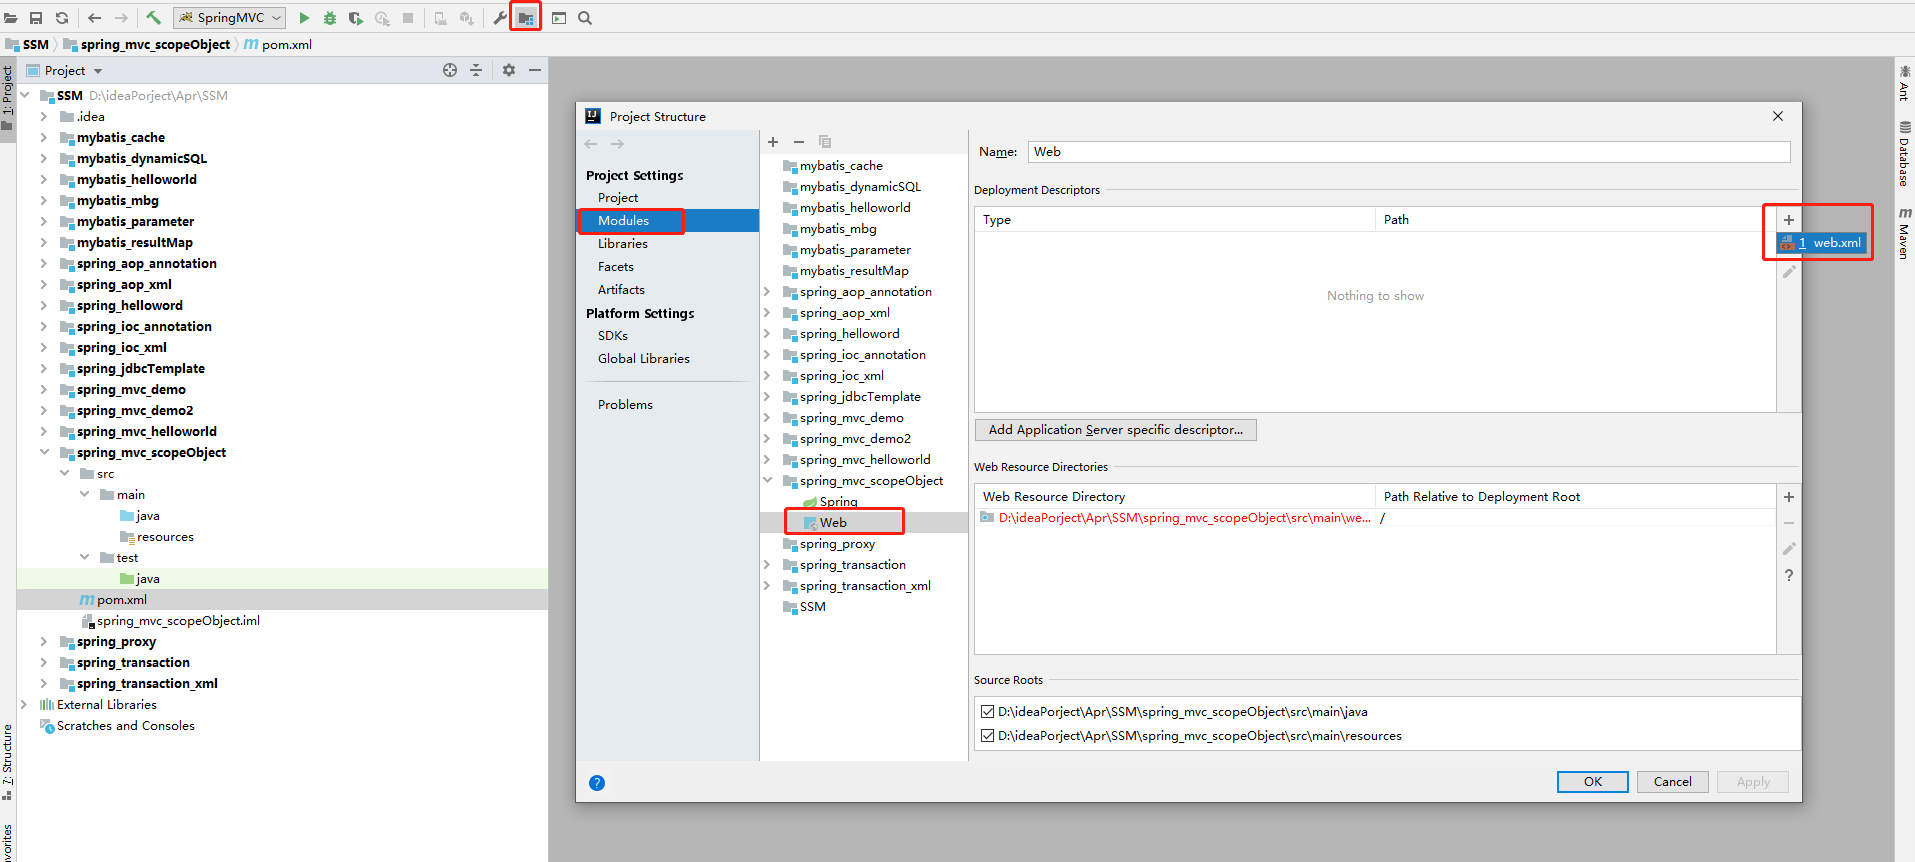Click Add Application Server specific descriptor button
This screenshot has width=1915, height=862.
pos(1116,430)
